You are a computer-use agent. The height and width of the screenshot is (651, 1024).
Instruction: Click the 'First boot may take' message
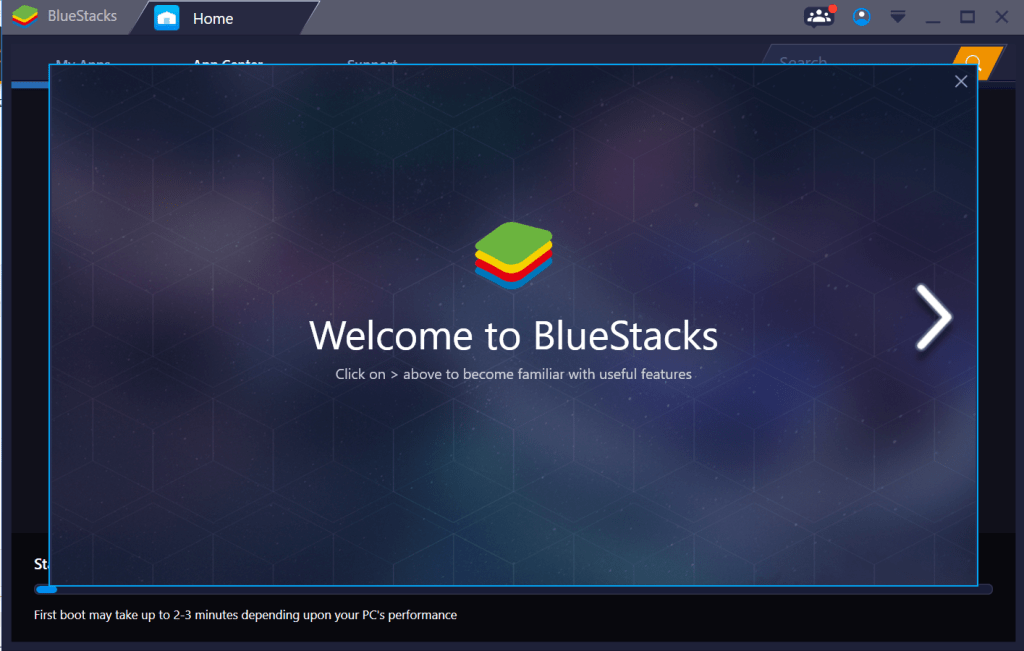pyautogui.click(x=246, y=615)
